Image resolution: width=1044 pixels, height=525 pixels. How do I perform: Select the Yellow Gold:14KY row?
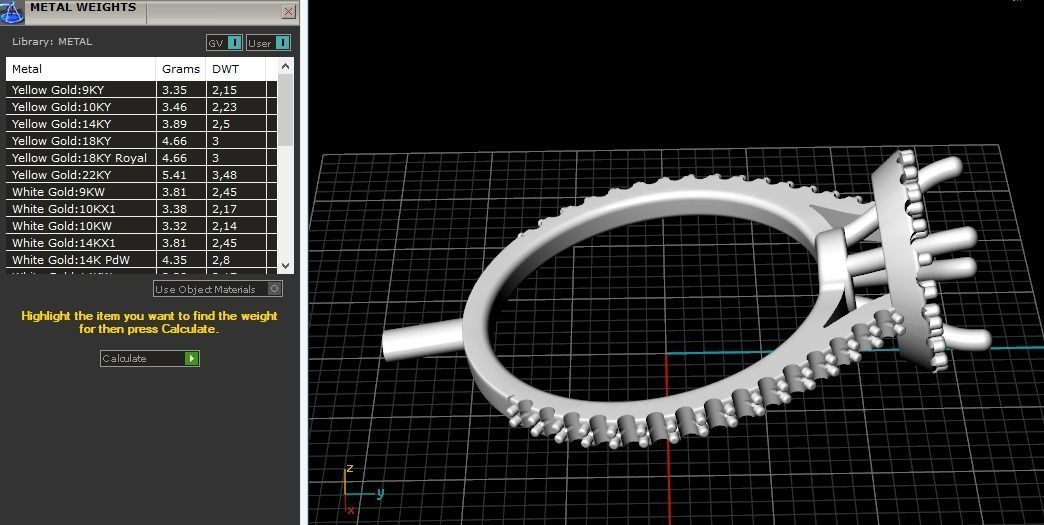[x=142, y=124]
